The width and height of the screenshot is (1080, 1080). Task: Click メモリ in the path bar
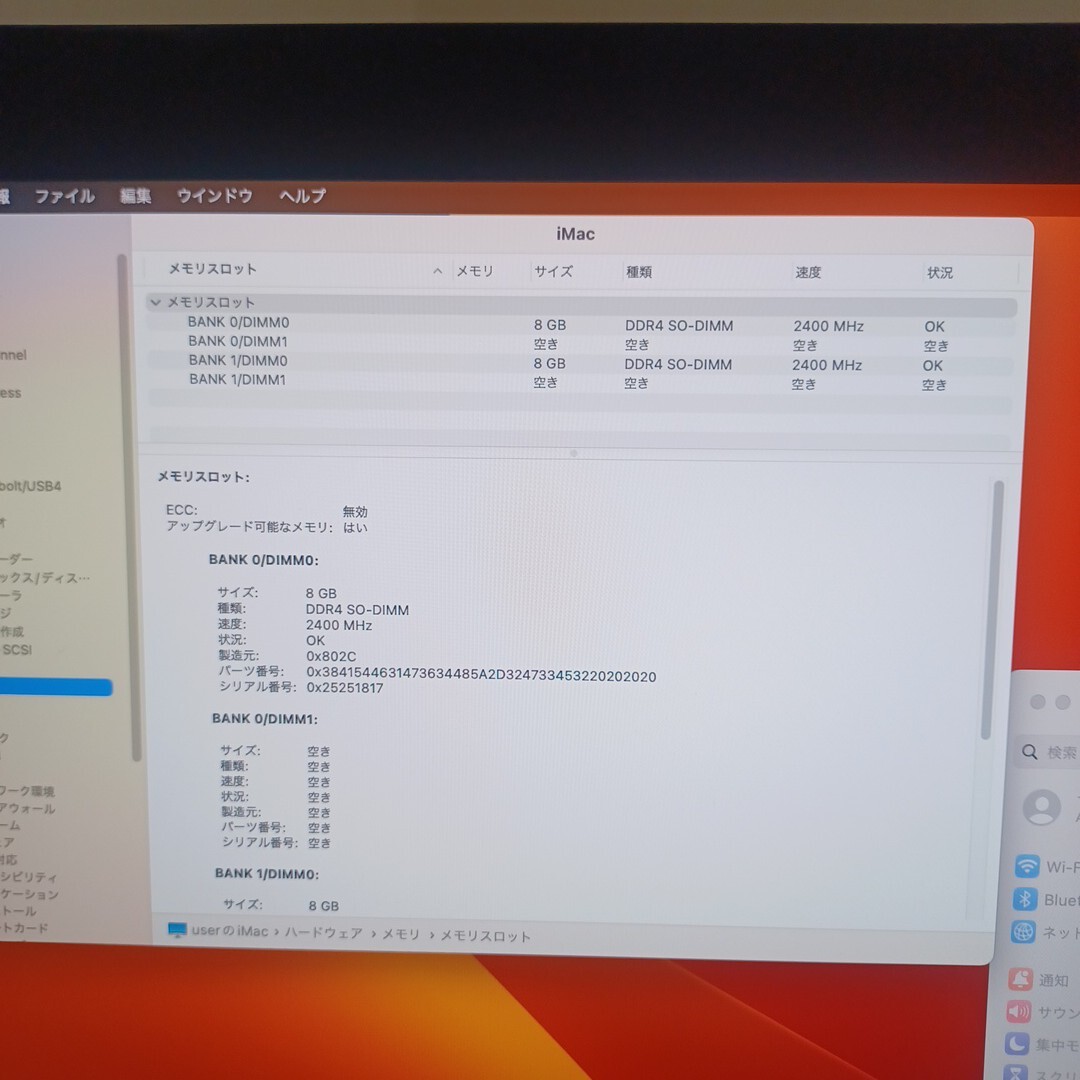click(401, 935)
